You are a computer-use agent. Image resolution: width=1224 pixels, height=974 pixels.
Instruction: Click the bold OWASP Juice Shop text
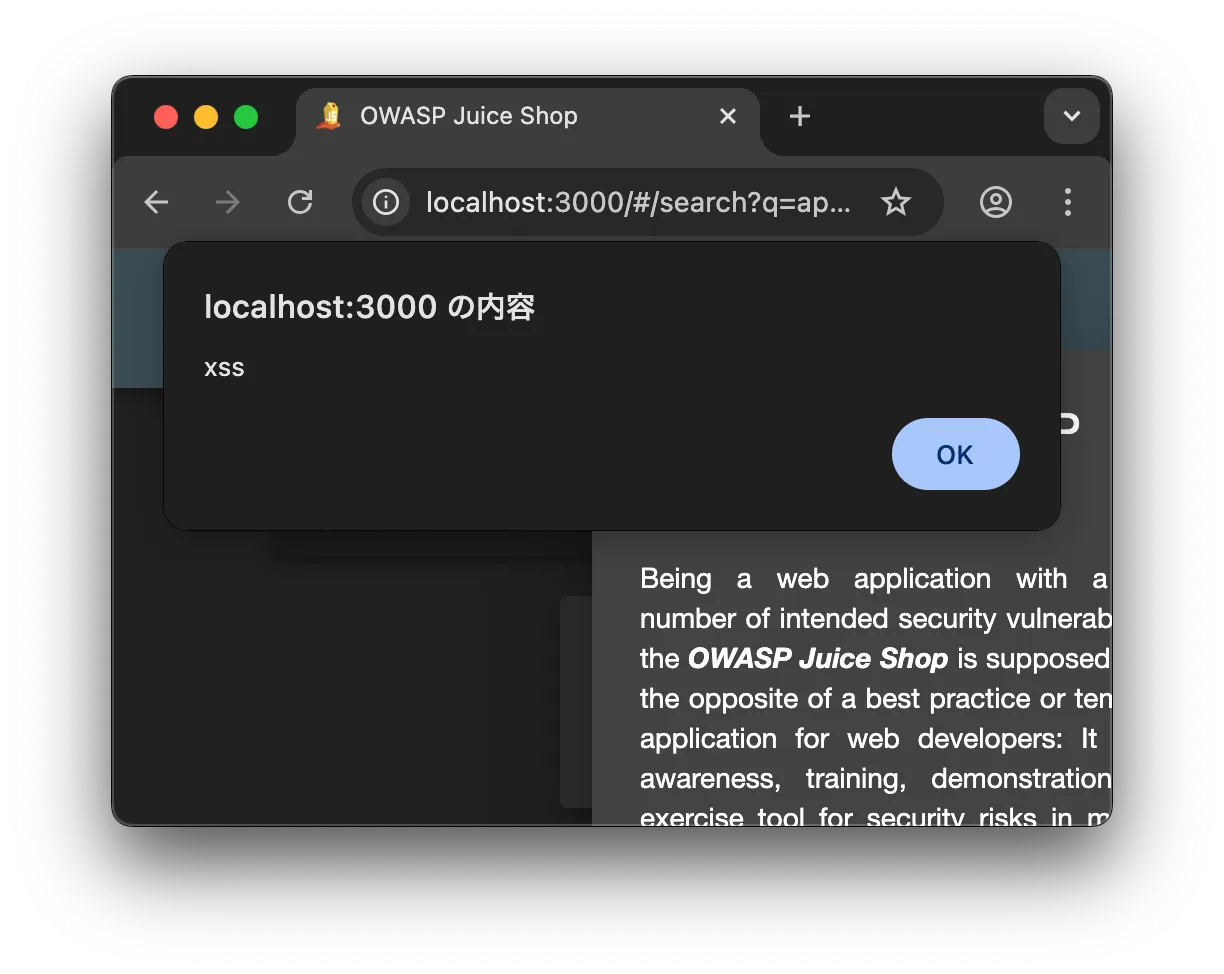817,659
